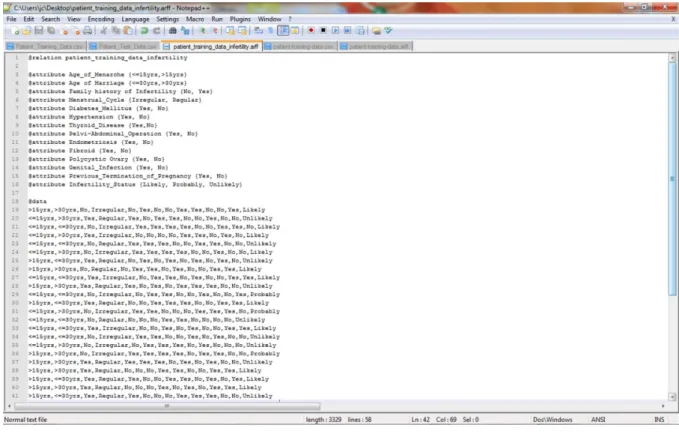Click the Save All toolbar icon

[x=51, y=31]
